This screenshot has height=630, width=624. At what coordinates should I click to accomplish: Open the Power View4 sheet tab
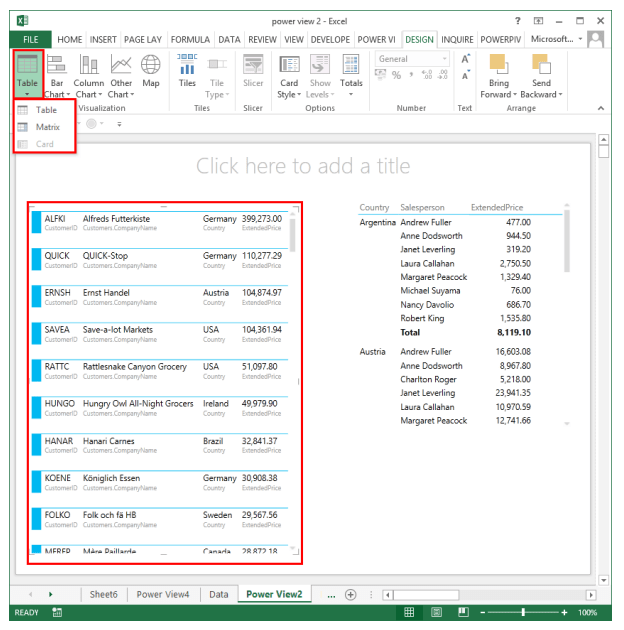(163, 594)
